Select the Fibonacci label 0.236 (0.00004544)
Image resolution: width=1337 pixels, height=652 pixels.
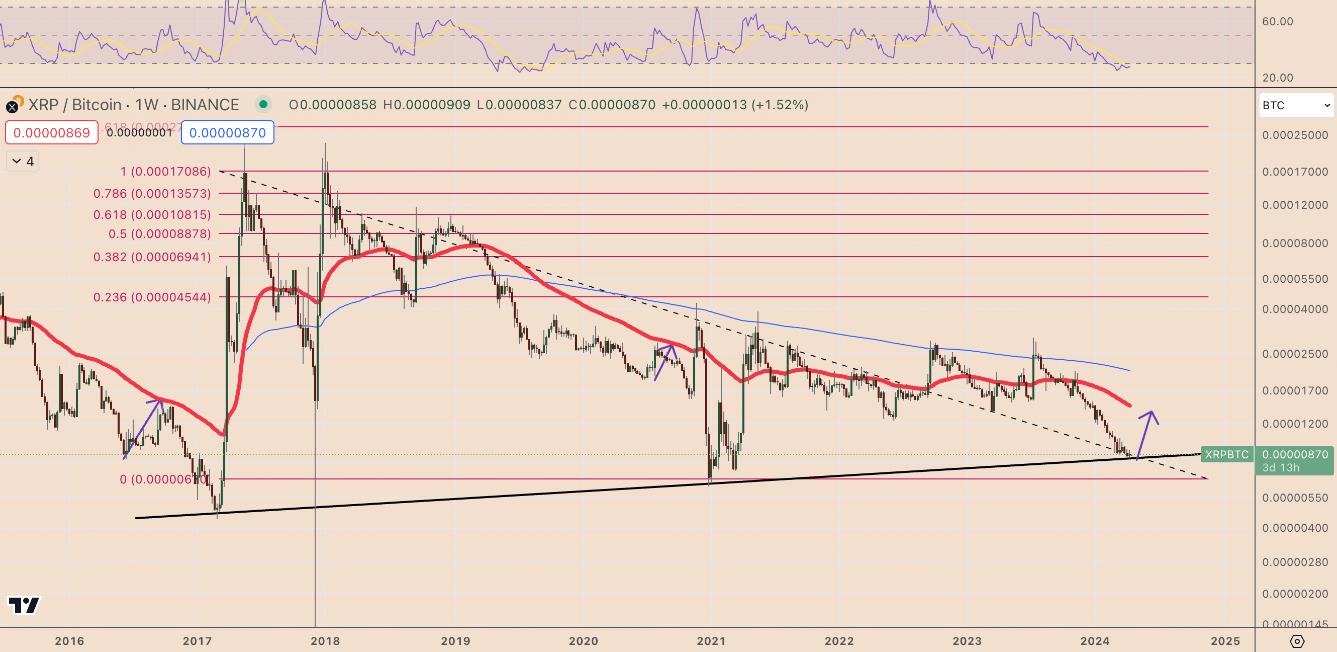[152, 297]
